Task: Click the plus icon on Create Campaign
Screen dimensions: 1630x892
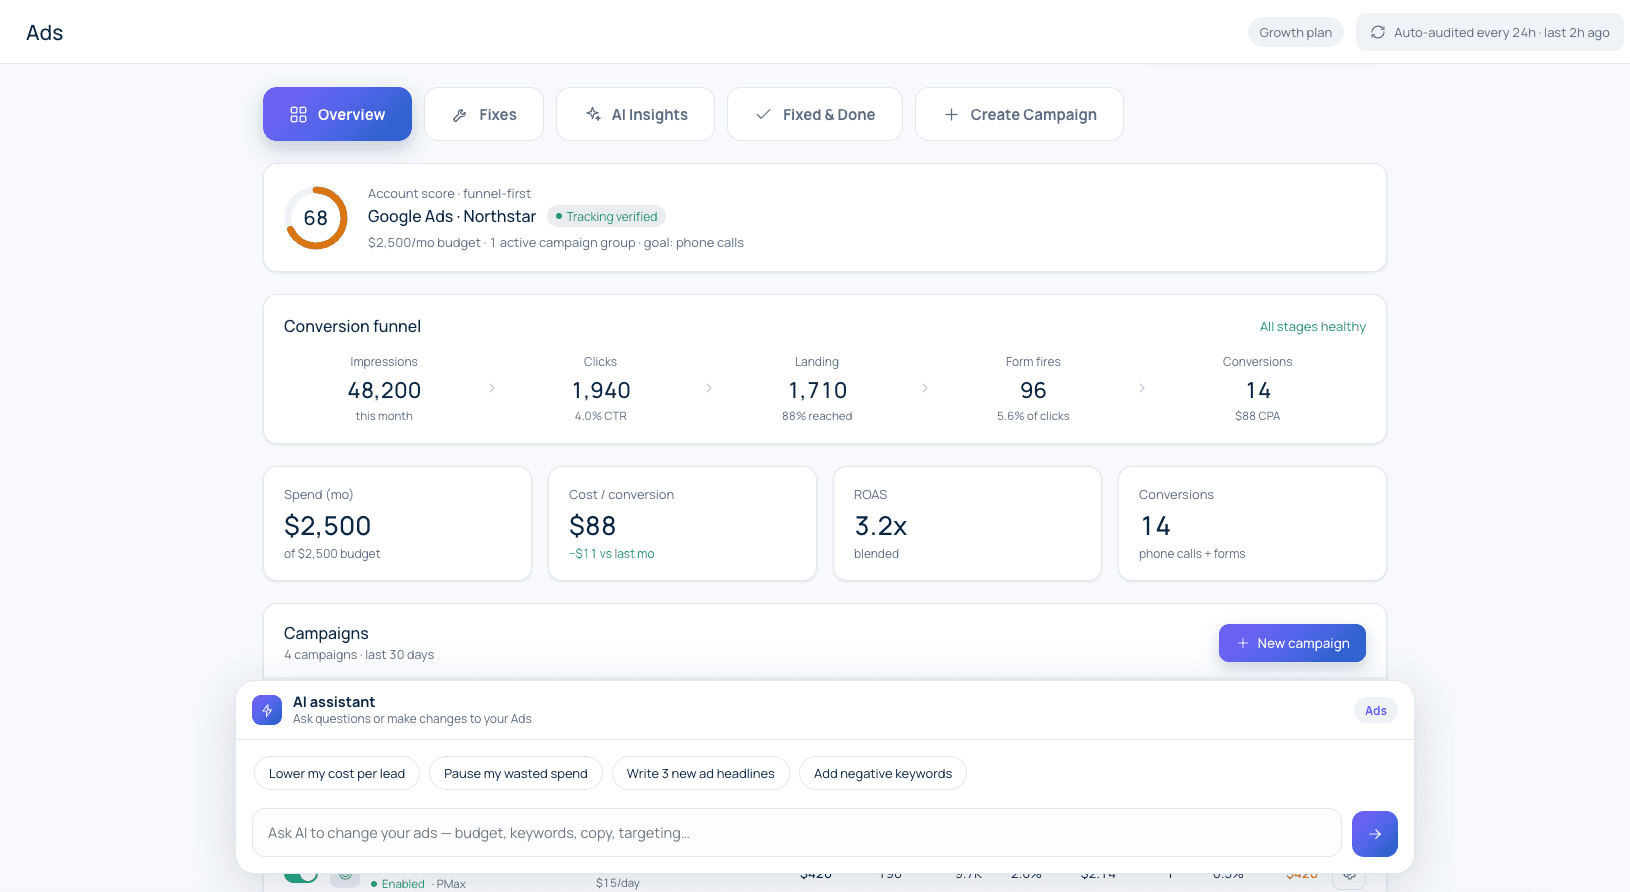Action: tap(951, 115)
